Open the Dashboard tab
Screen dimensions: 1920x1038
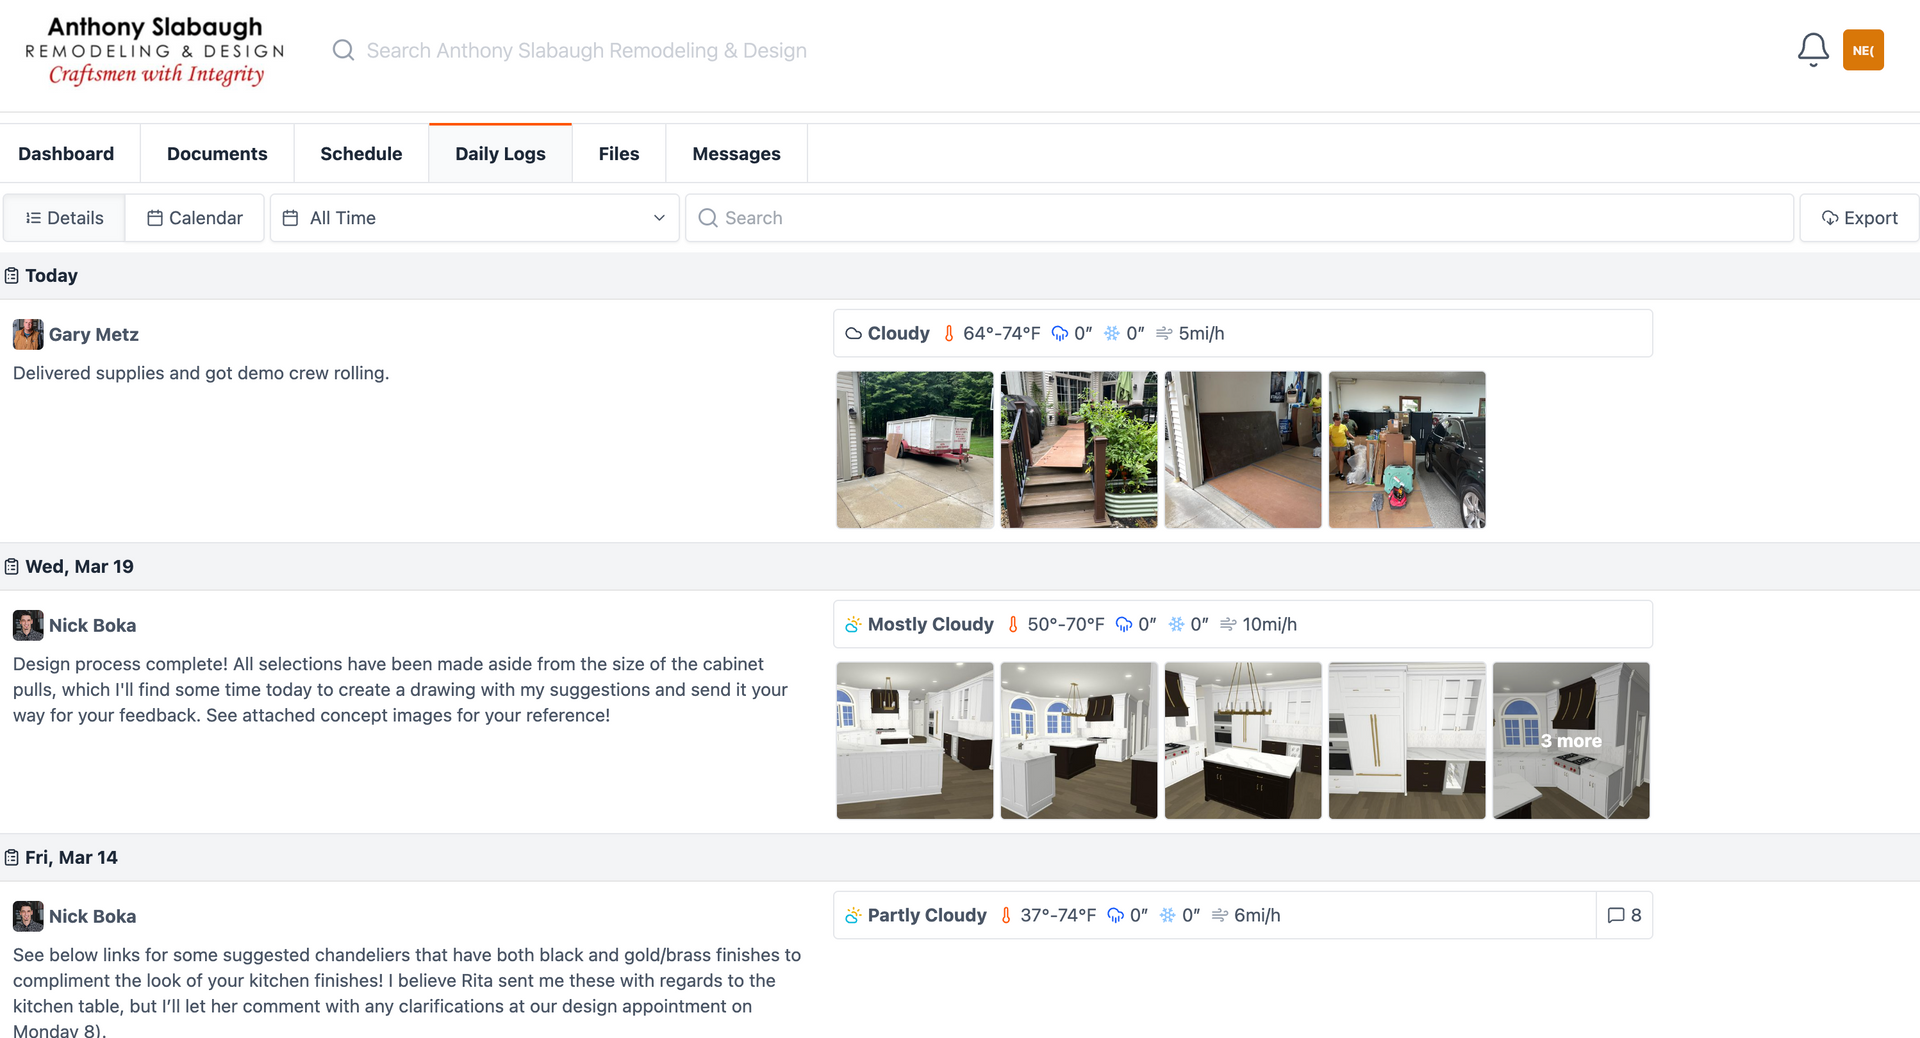(x=66, y=154)
